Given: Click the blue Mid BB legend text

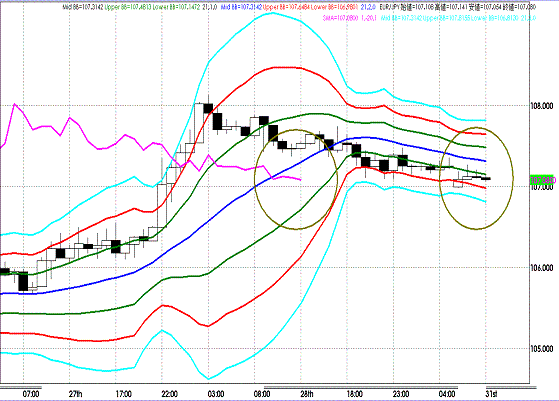Looking at the screenshot, I should (x=241, y=7).
